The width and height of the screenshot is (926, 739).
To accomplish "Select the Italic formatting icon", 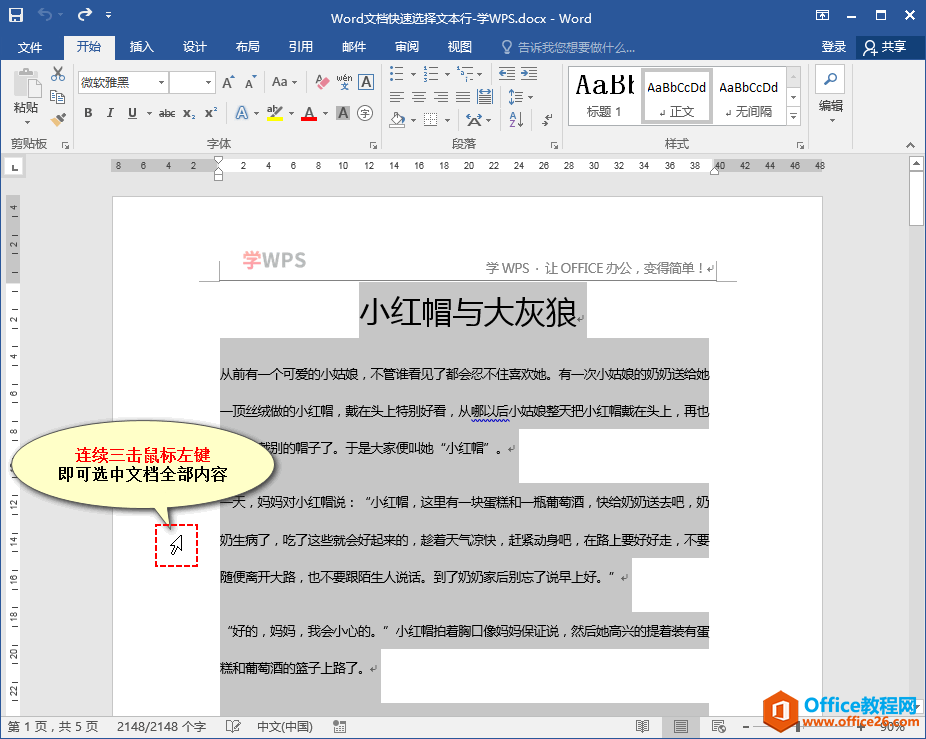I will (110, 110).
